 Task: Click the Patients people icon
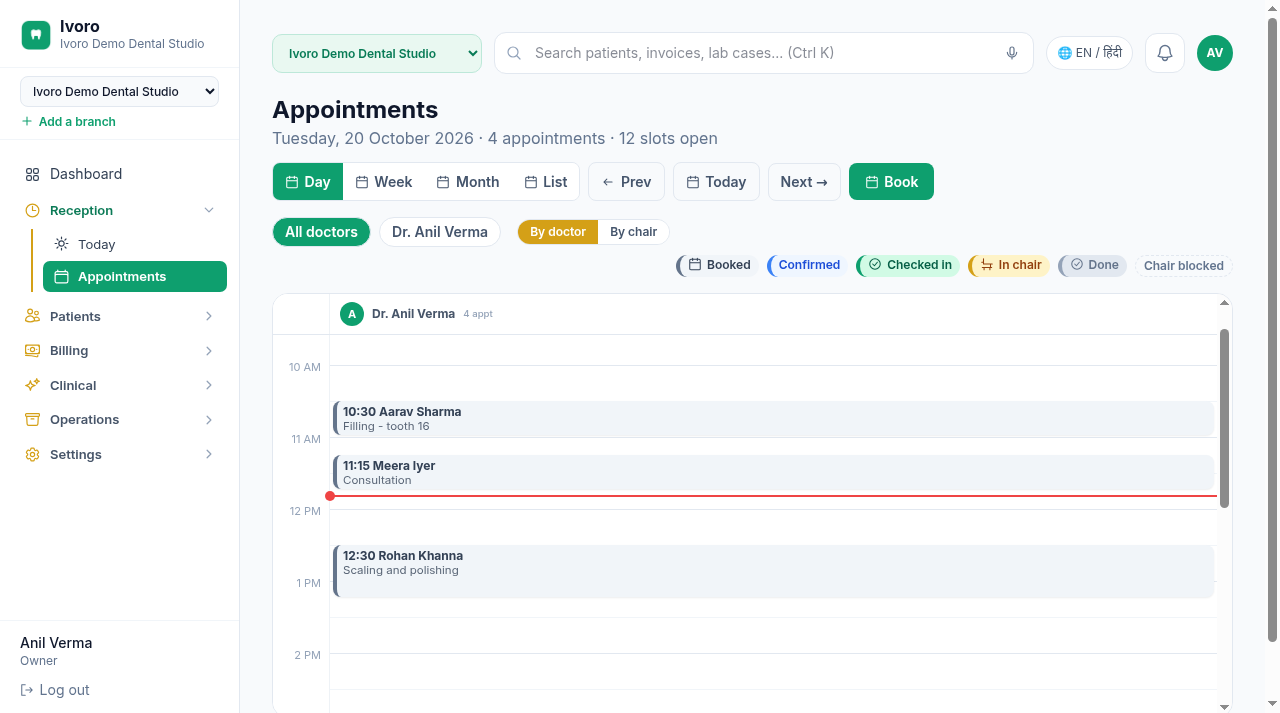[32, 316]
